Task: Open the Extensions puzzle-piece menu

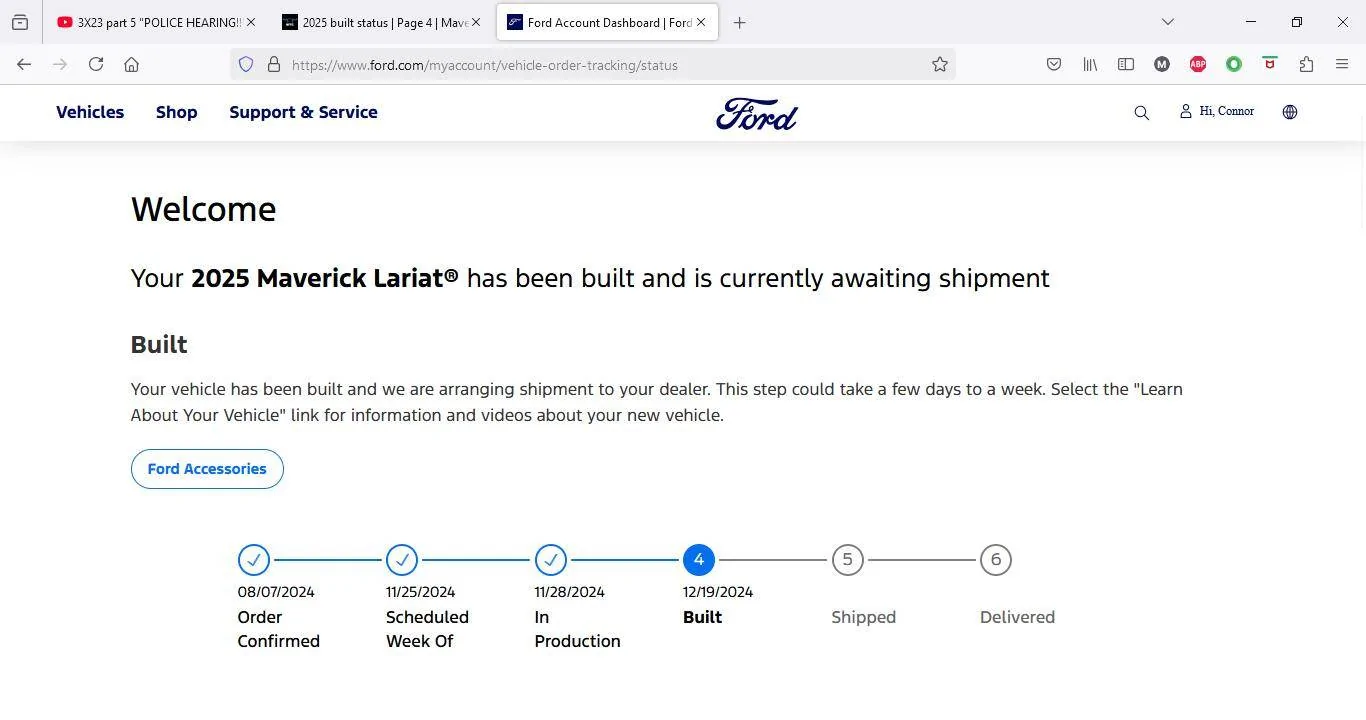Action: tap(1306, 64)
